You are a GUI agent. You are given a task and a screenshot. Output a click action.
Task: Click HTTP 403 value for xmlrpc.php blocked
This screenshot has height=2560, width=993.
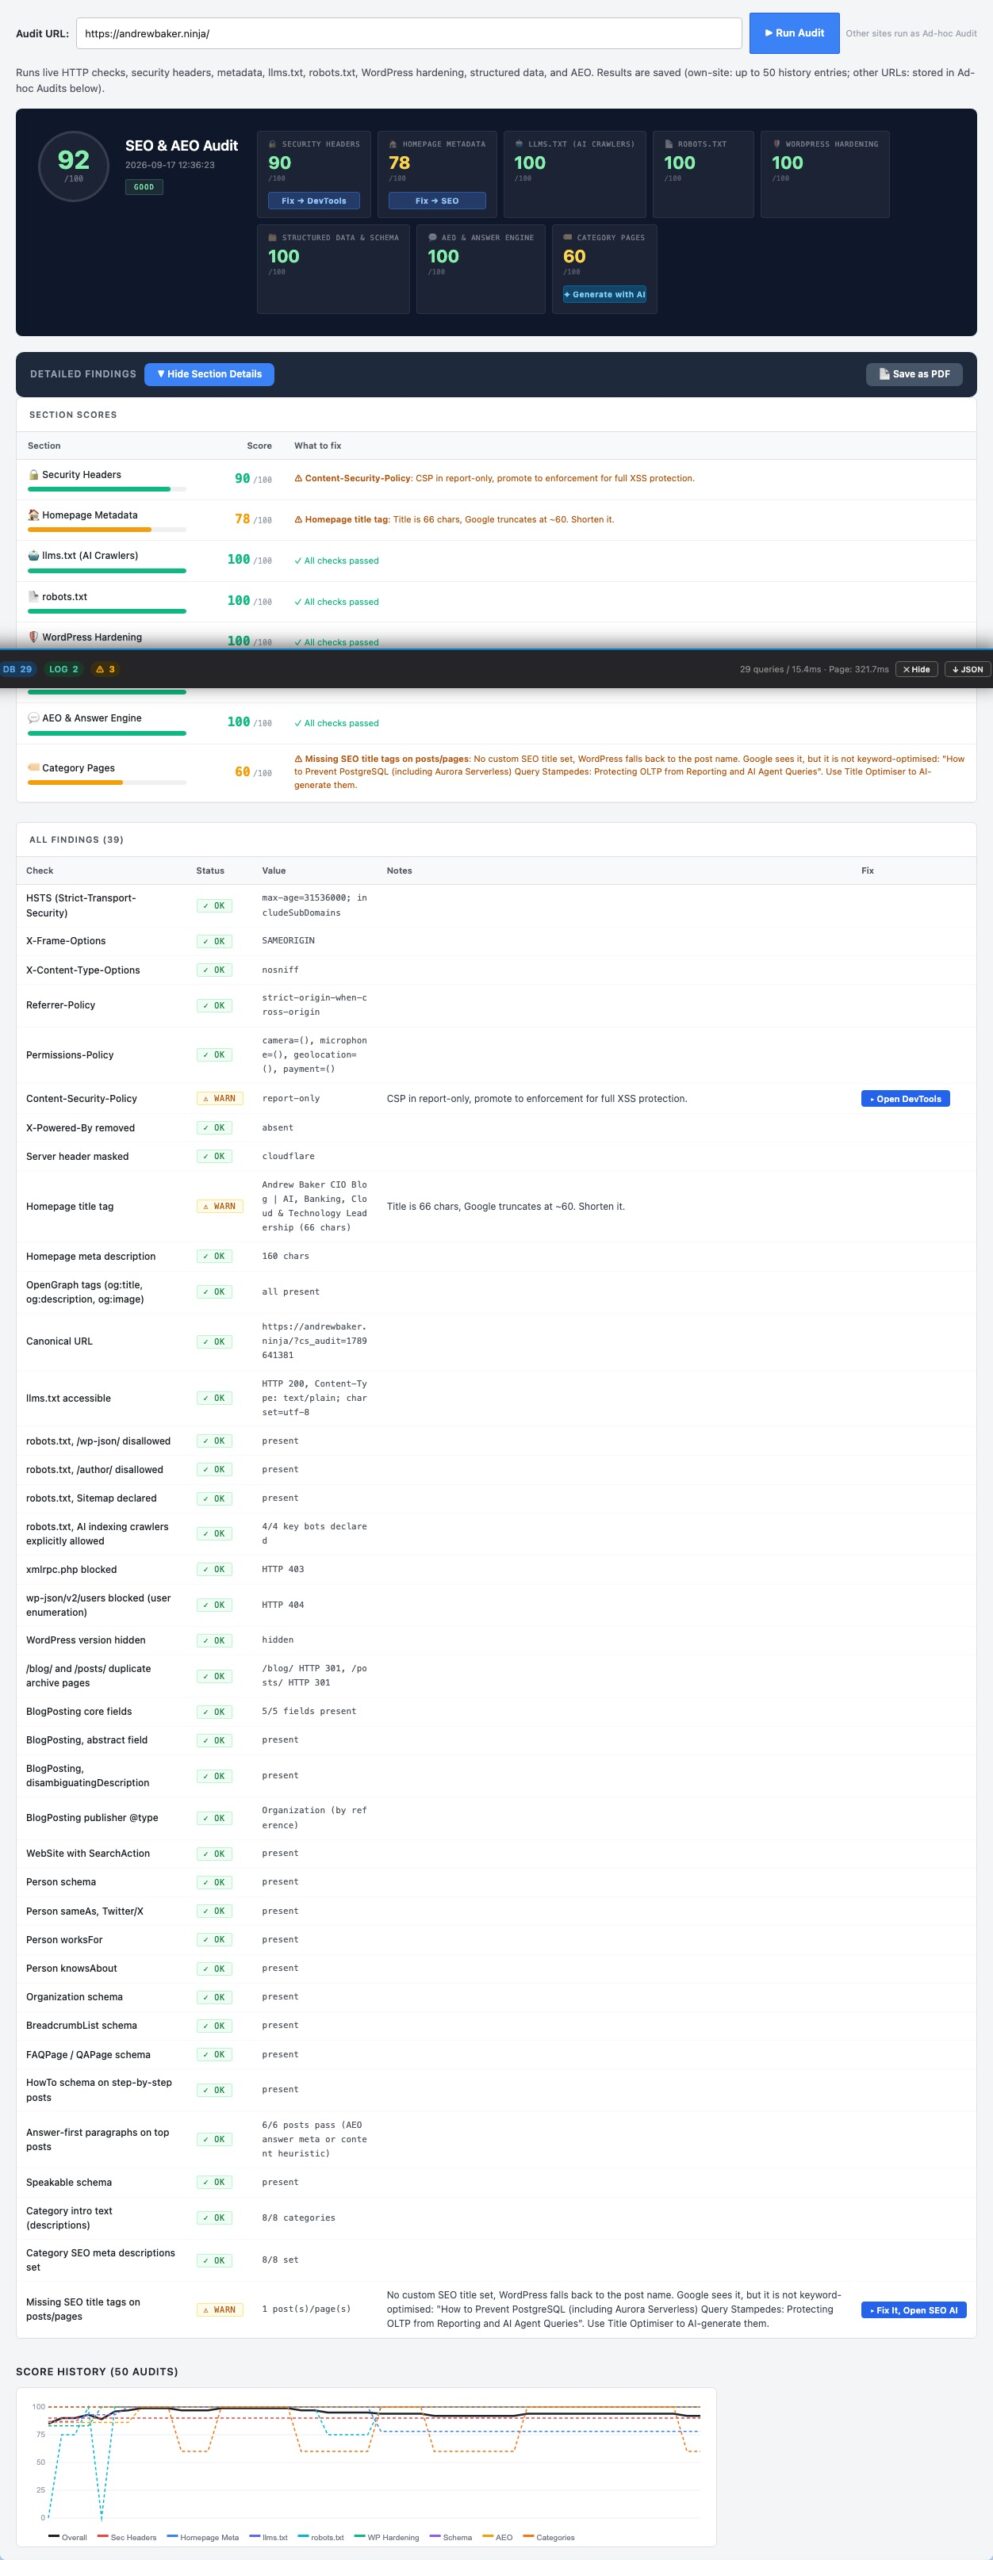pyautogui.click(x=283, y=1569)
